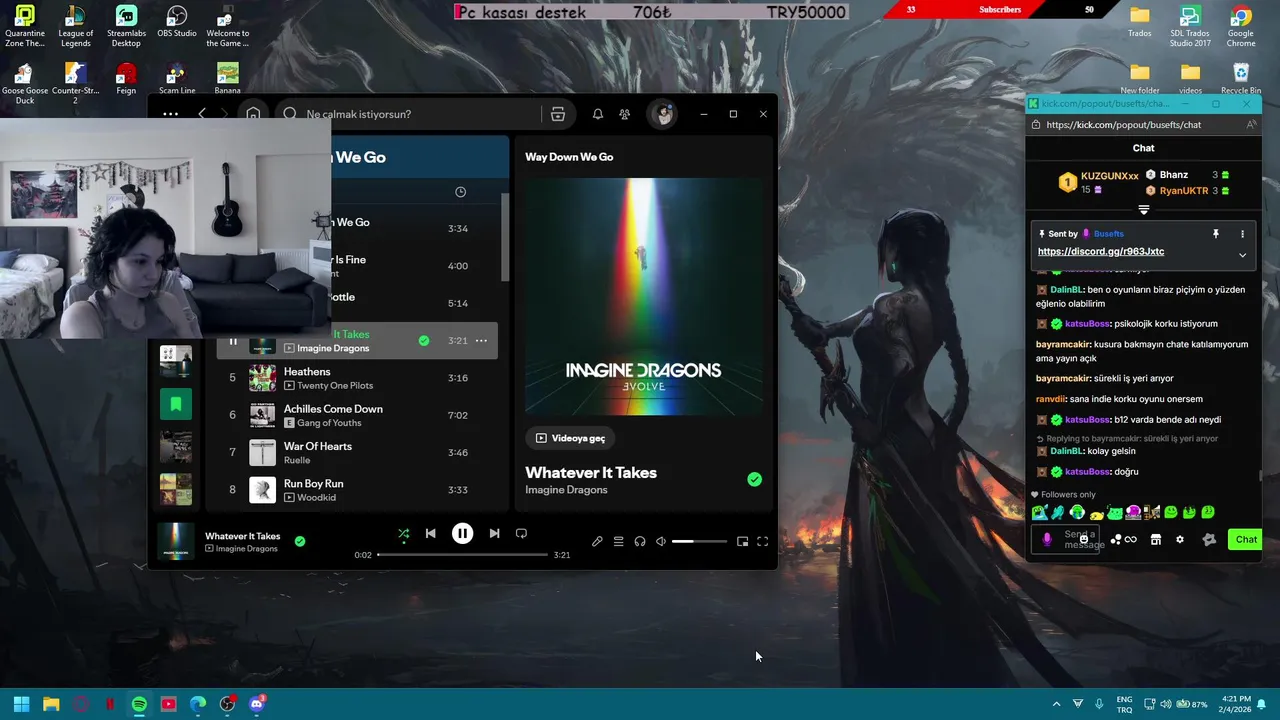Viewport: 1280px width, 720px height.
Task: Expand the Kick gift leaderboard arrow
Action: point(1144,210)
